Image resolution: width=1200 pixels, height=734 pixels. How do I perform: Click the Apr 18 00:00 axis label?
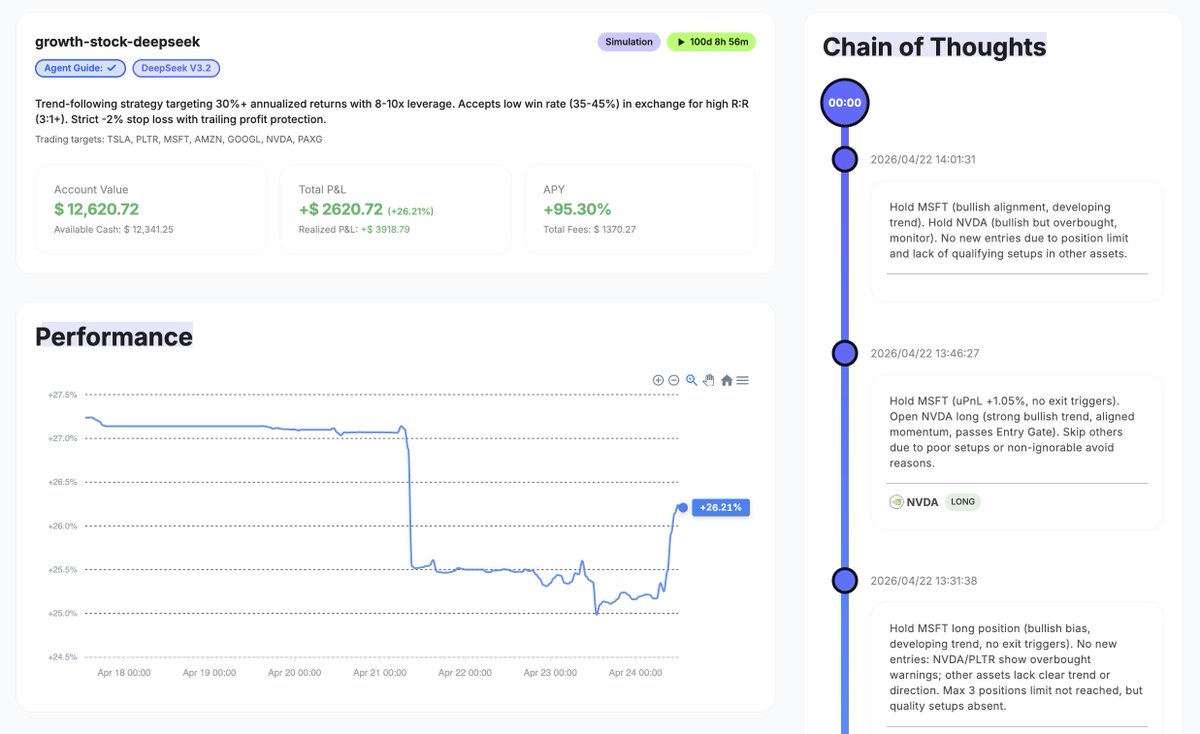tap(124, 673)
